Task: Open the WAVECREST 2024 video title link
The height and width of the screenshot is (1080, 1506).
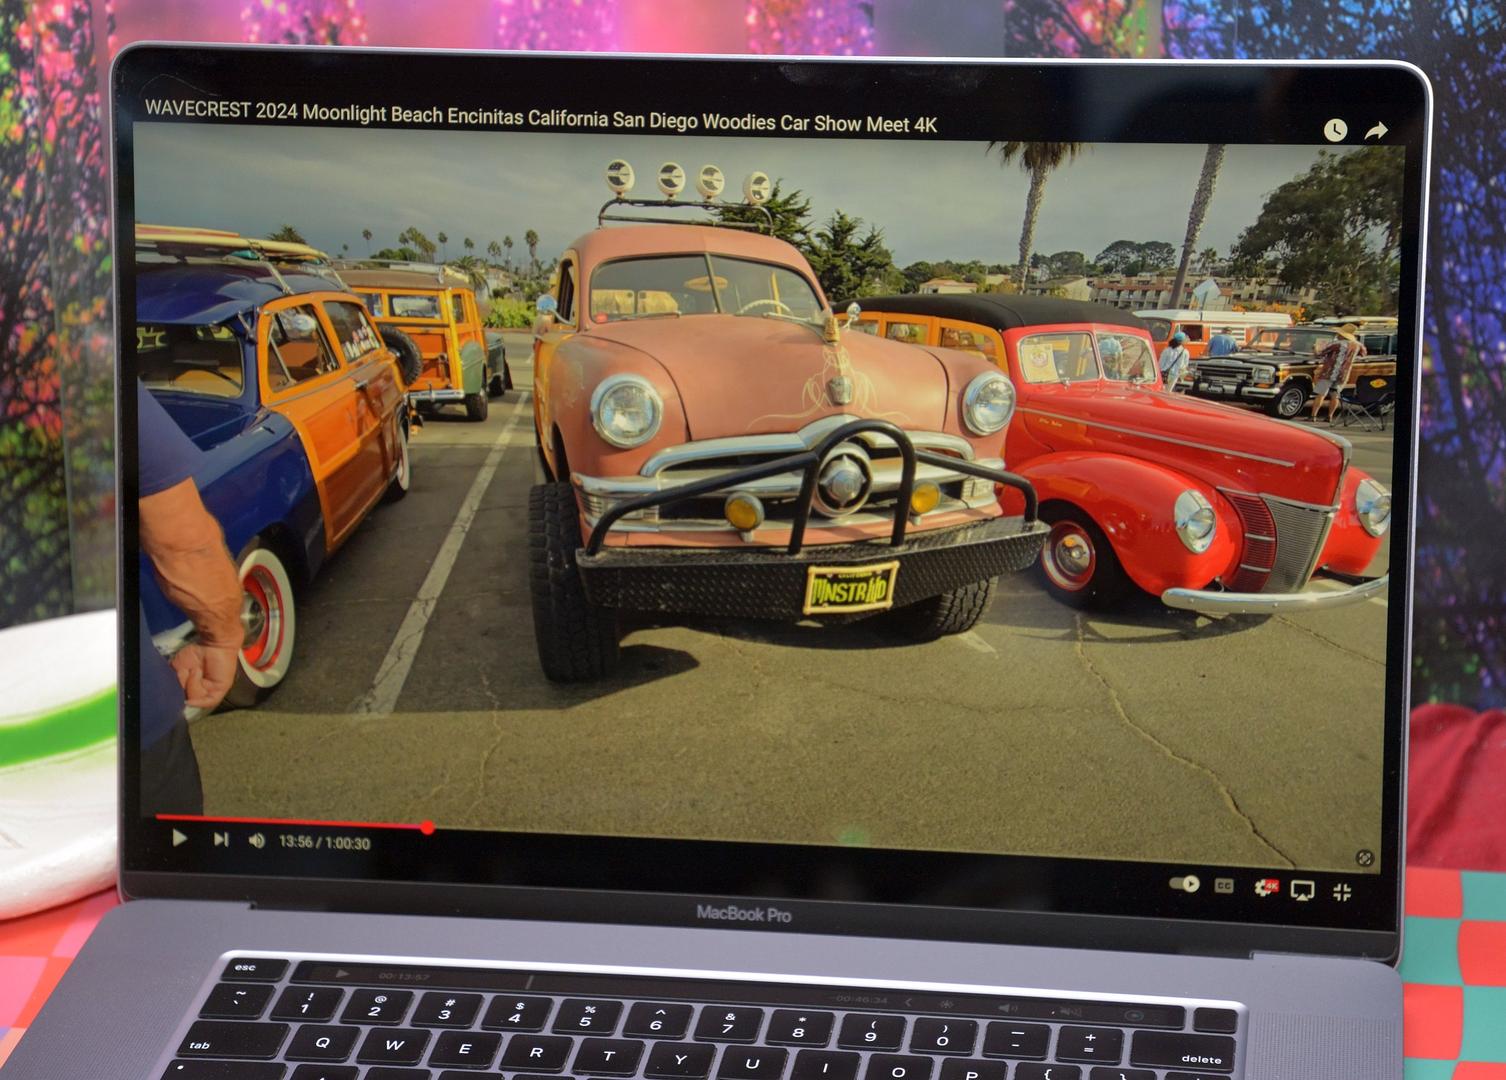Action: coord(541,116)
